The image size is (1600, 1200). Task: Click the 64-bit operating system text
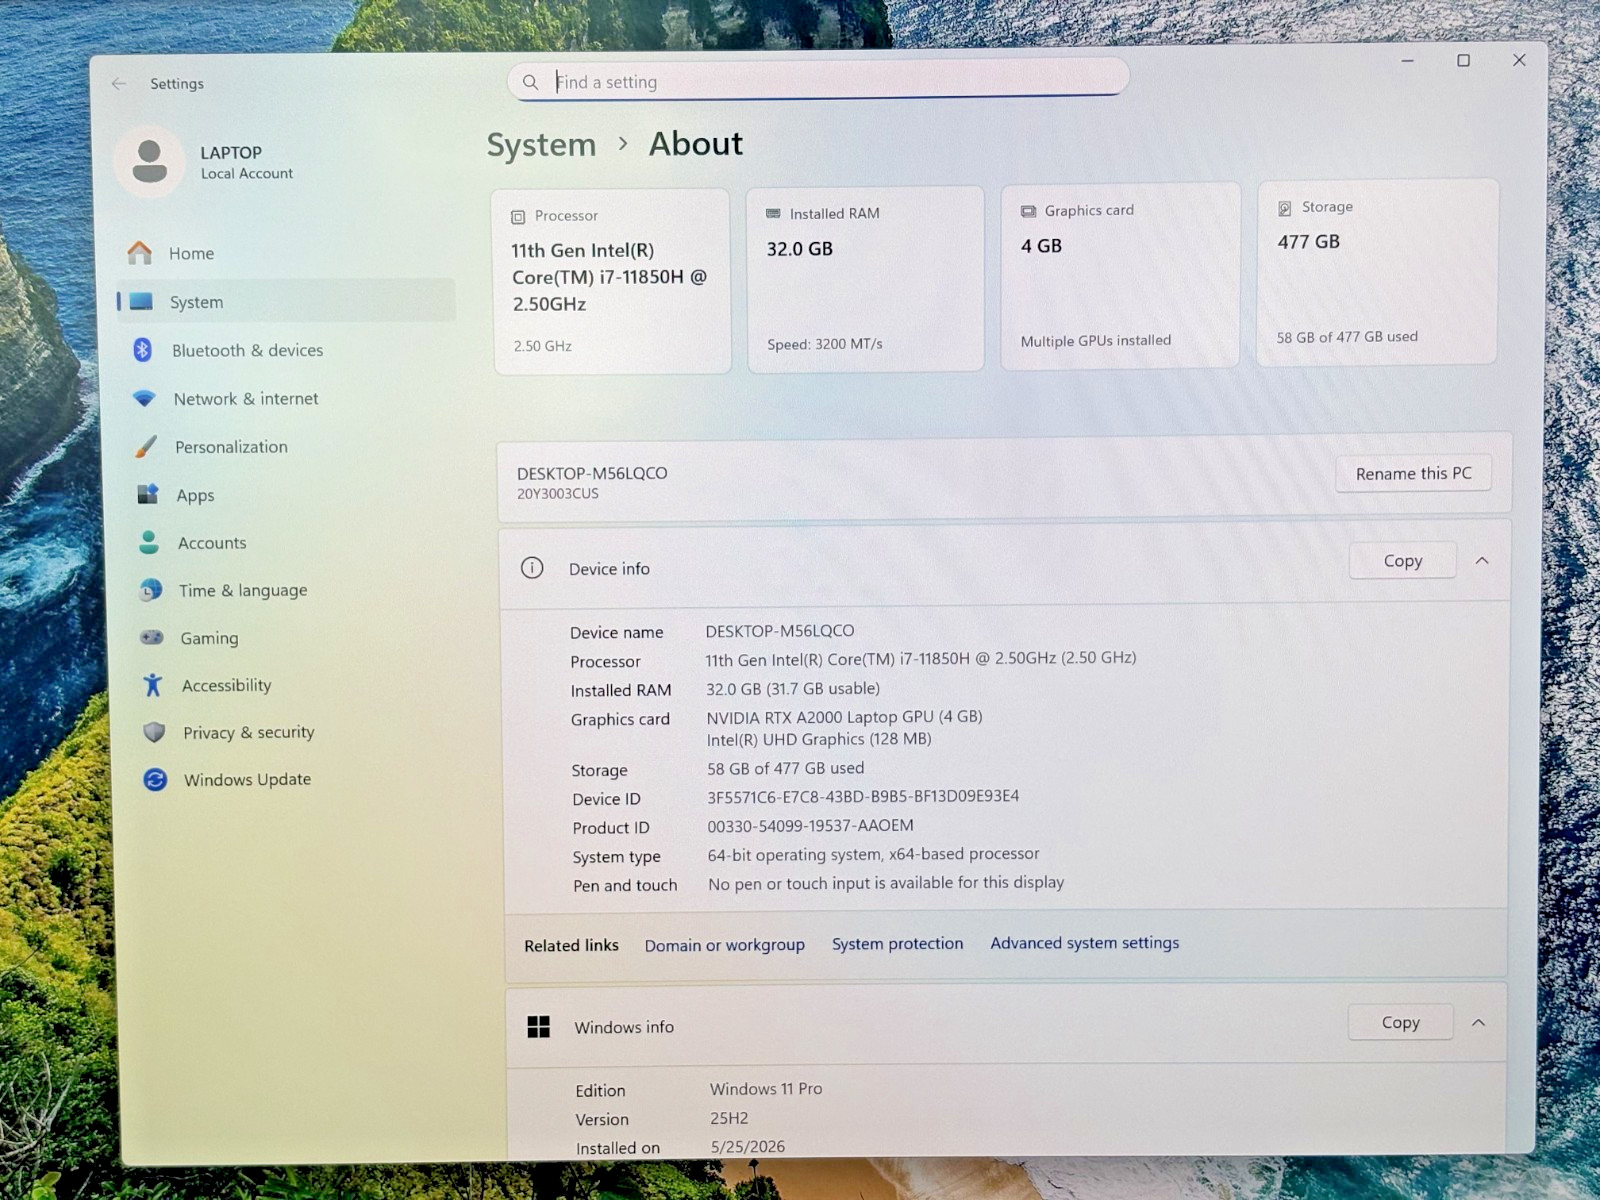point(874,854)
